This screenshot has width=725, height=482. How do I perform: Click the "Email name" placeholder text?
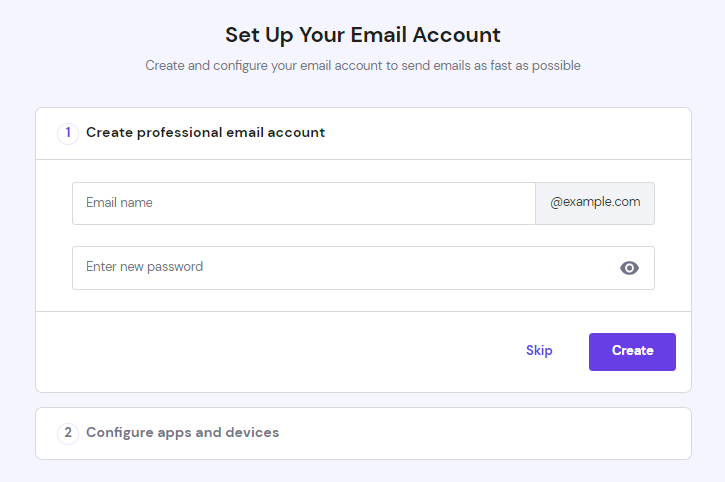point(119,203)
